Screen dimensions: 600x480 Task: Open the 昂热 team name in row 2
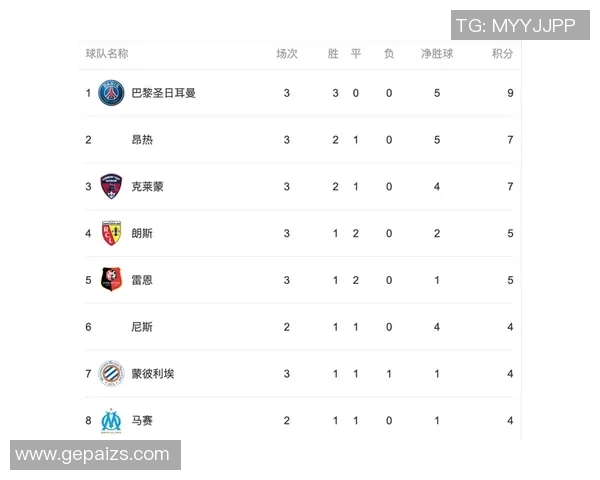[142, 140]
